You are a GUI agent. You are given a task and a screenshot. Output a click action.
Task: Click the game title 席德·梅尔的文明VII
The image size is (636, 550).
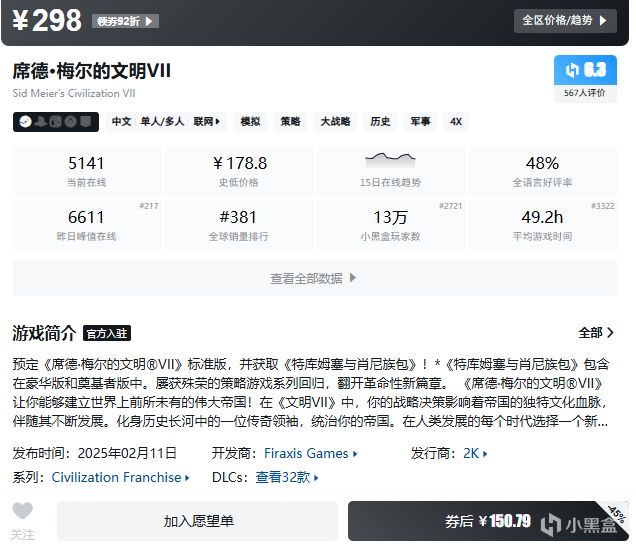click(x=92, y=71)
